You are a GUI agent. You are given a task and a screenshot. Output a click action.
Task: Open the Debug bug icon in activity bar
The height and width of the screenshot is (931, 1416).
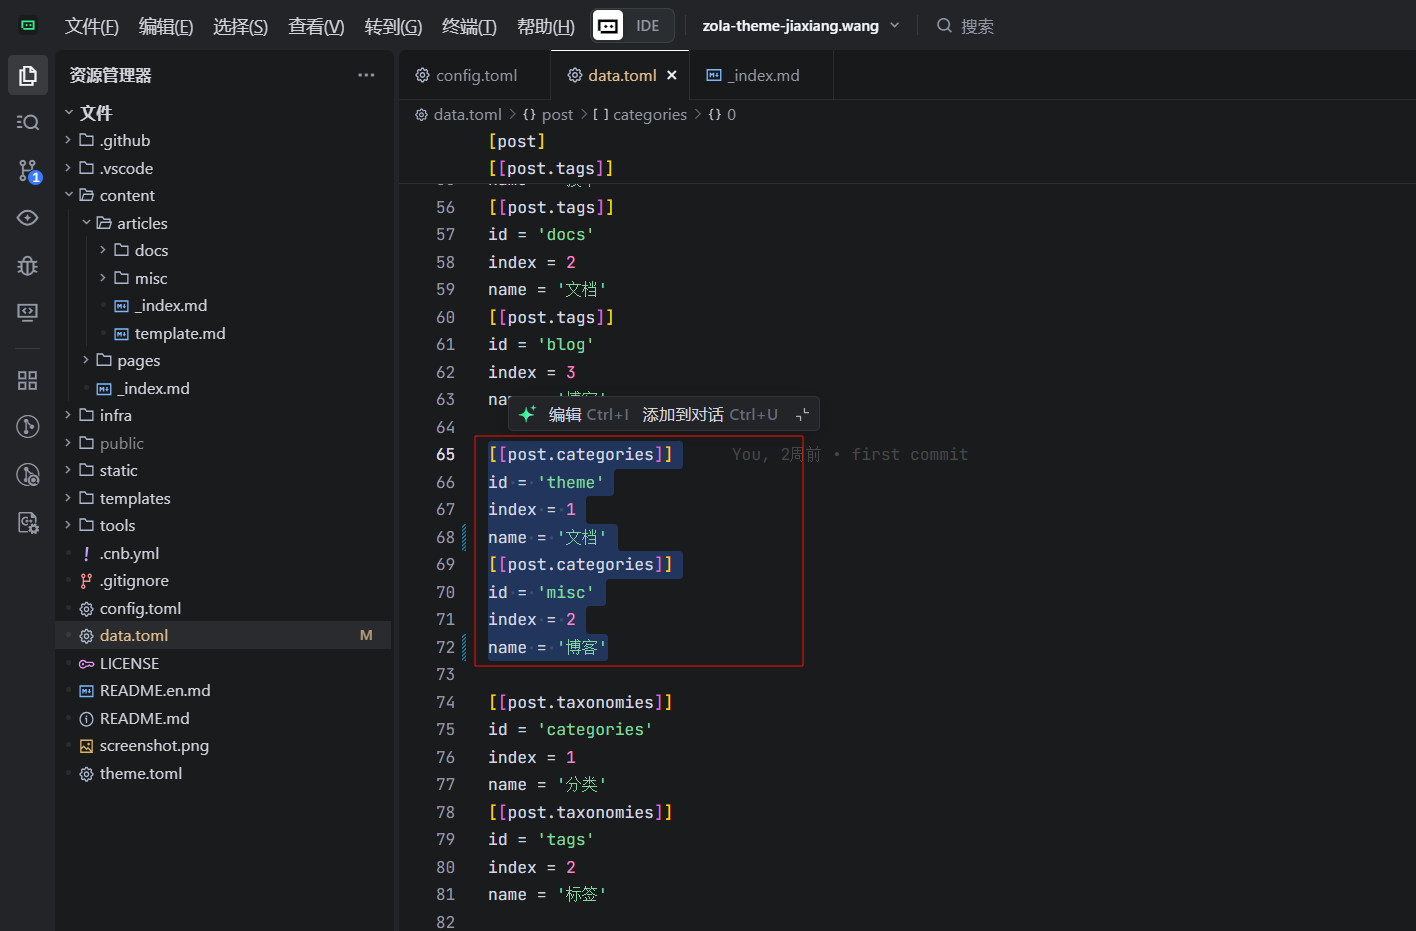[x=28, y=265]
